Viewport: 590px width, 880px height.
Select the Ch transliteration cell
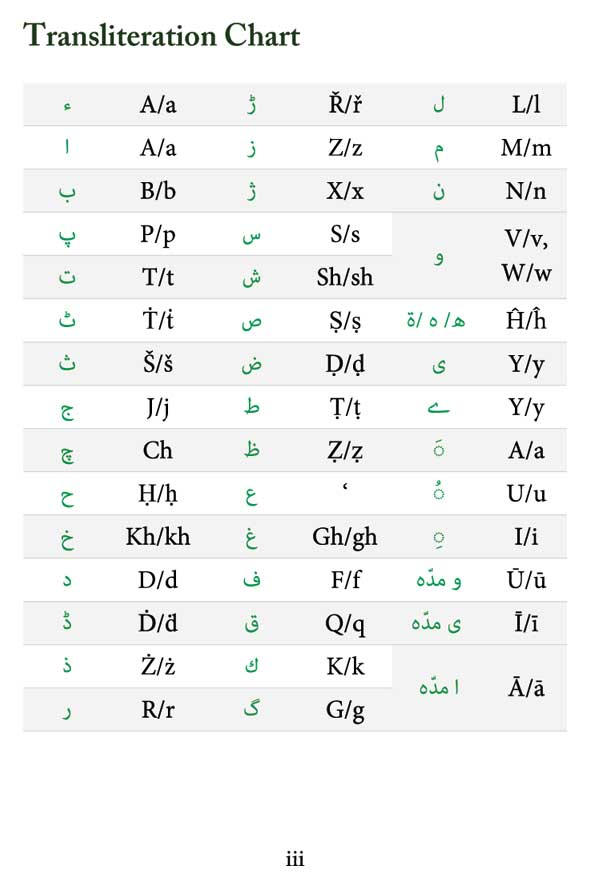pos(158,450)
